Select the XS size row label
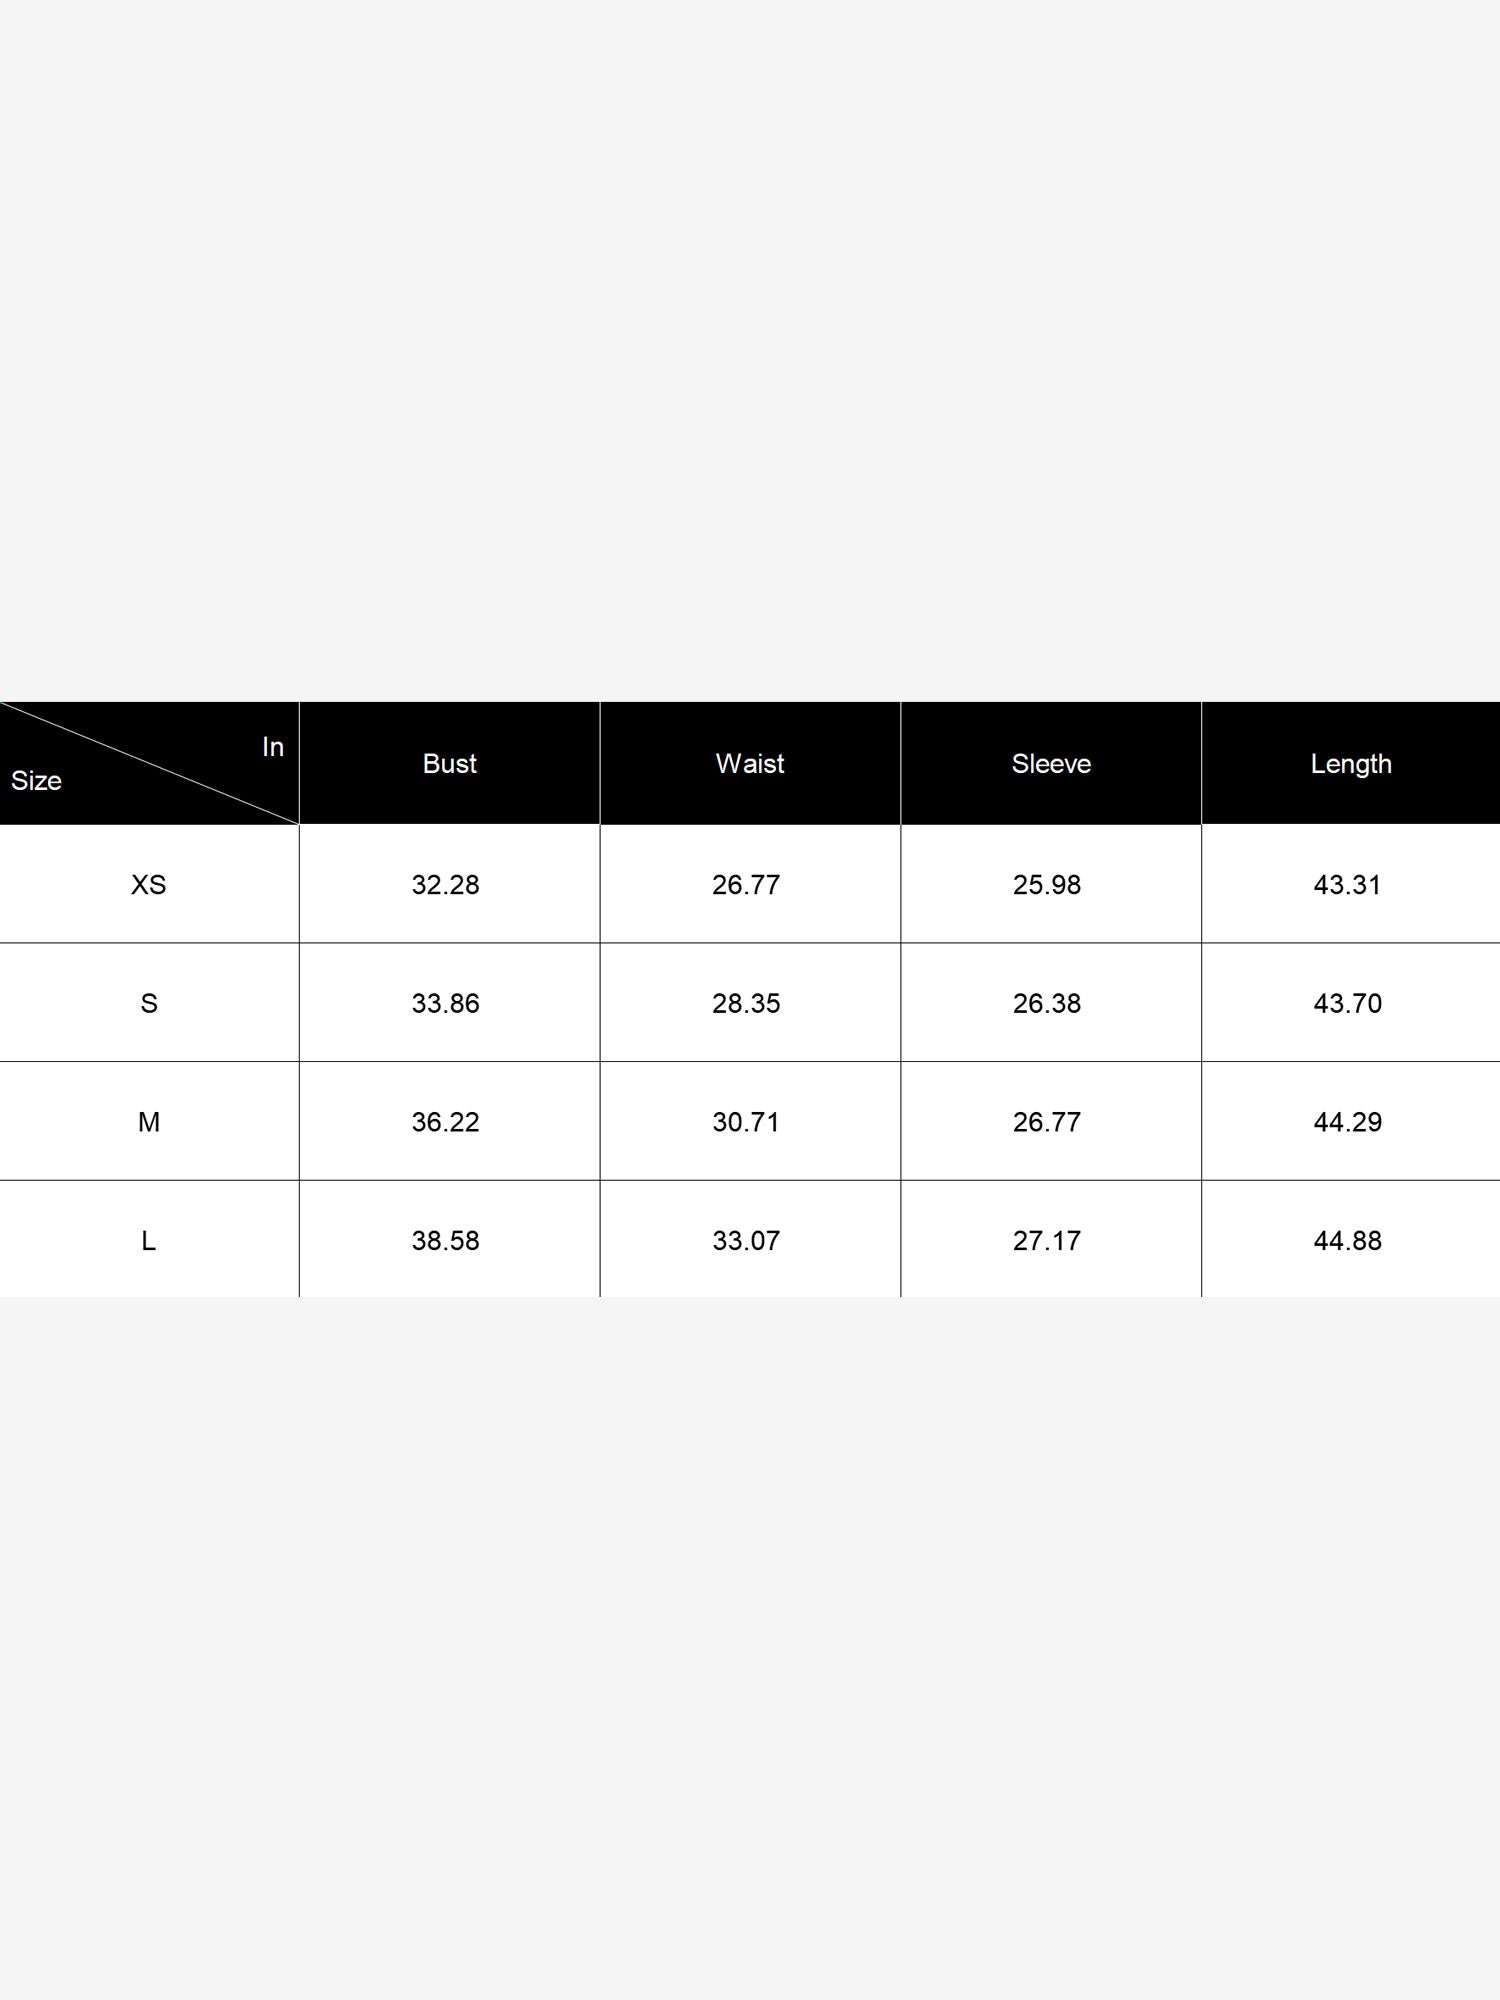The width and height of the screenshot is (1500, 2000). coord(149,885)
